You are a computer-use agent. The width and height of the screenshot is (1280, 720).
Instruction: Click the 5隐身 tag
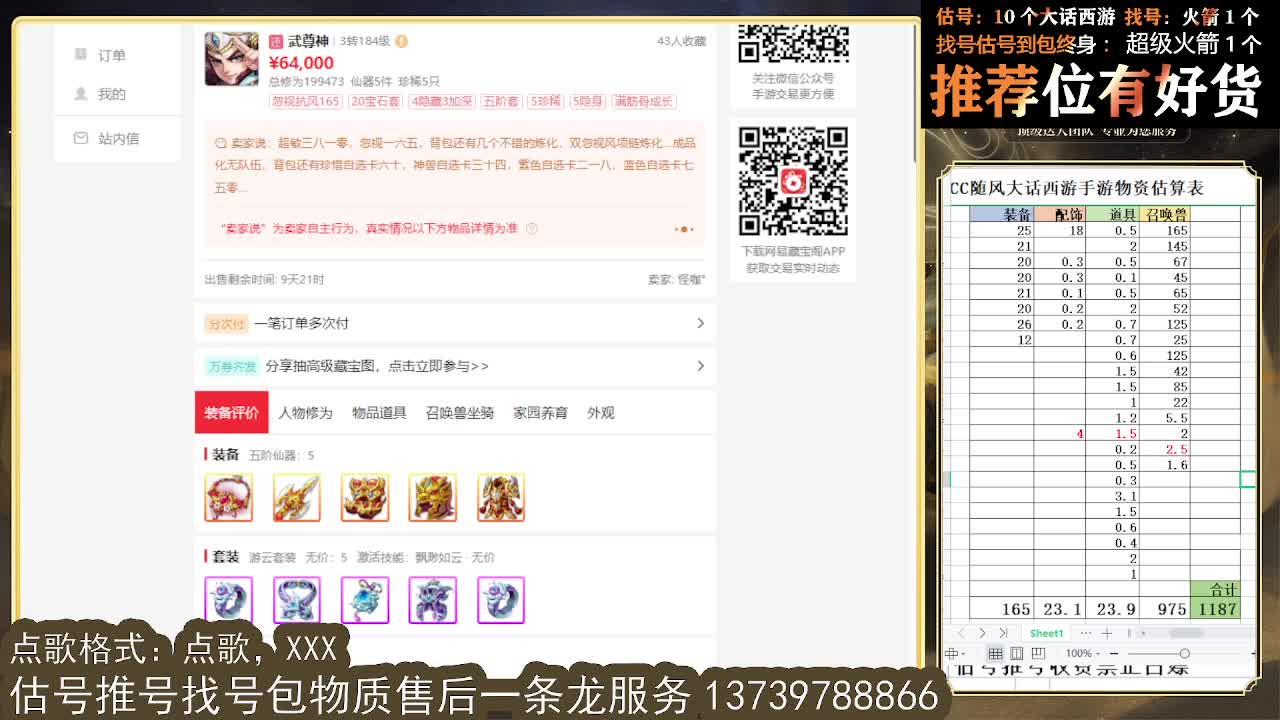[x=588, y=101]
